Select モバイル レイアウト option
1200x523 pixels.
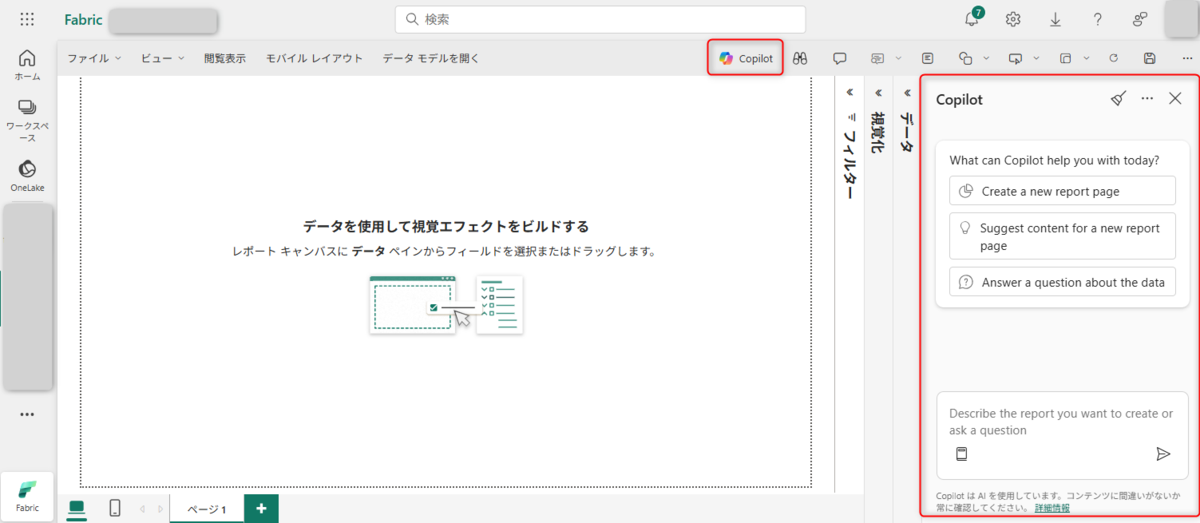pyautogui.click(x=315, y=58)
